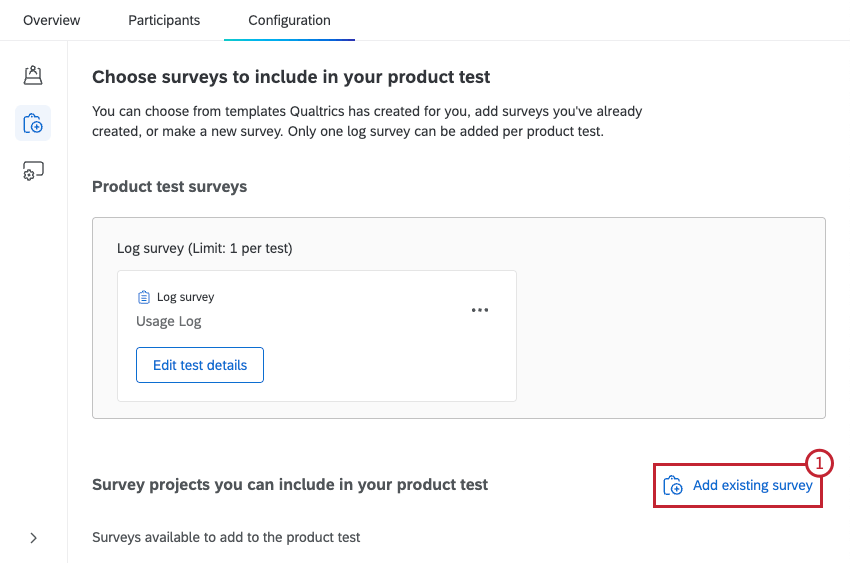This screenshot has height=563, width=850.
Task: Click the Choose surveys to include heading
Action: click(x=291, y=77)
